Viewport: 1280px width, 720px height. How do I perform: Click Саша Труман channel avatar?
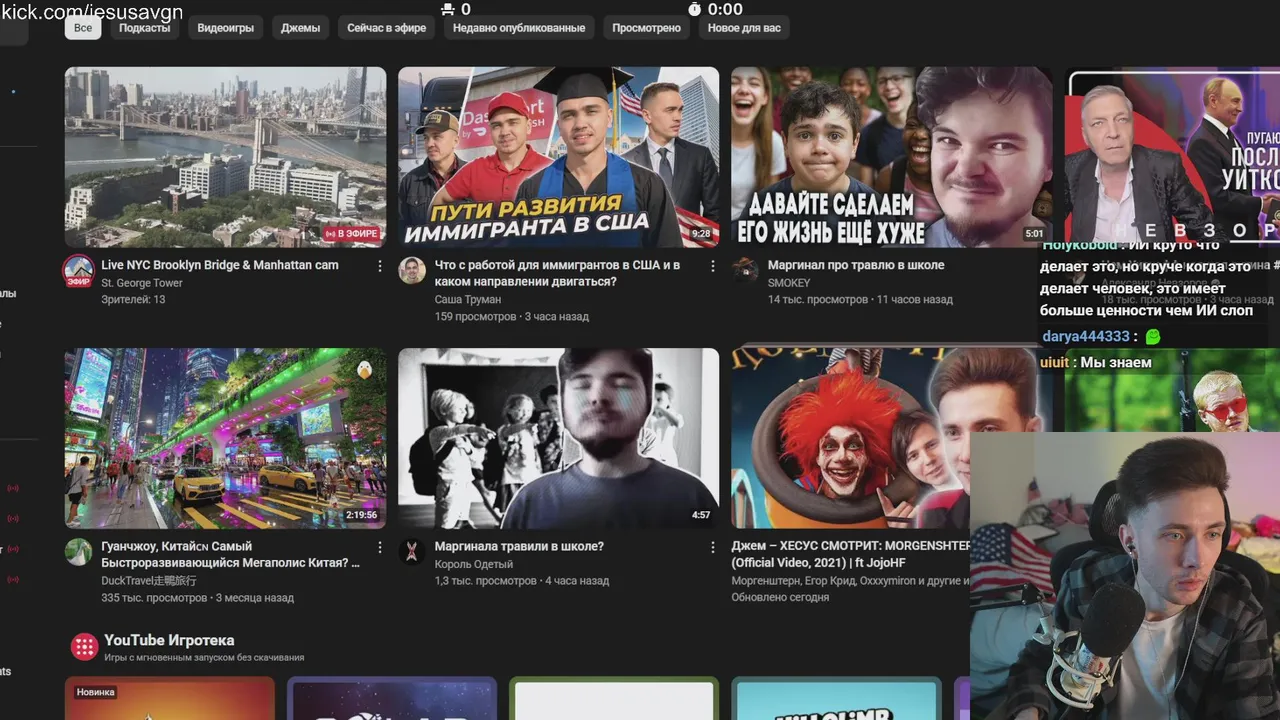pos(412,270)
